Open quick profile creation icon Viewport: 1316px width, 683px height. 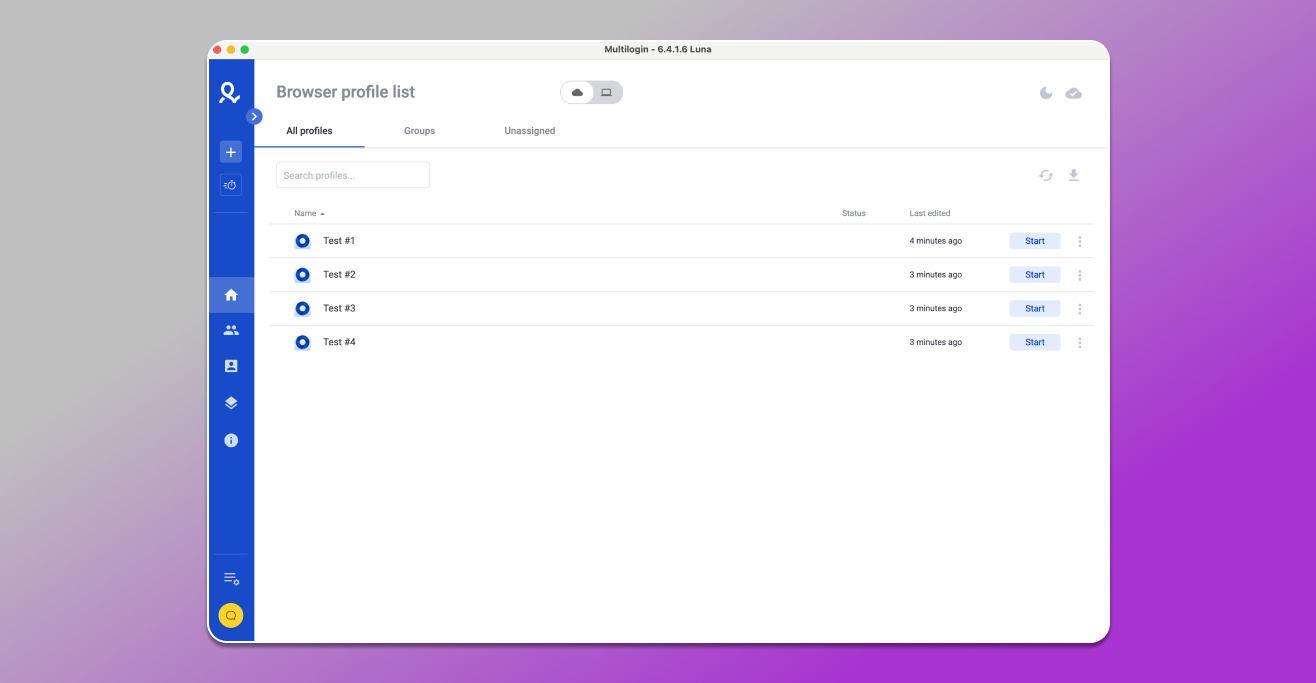(x=231, y=184)
